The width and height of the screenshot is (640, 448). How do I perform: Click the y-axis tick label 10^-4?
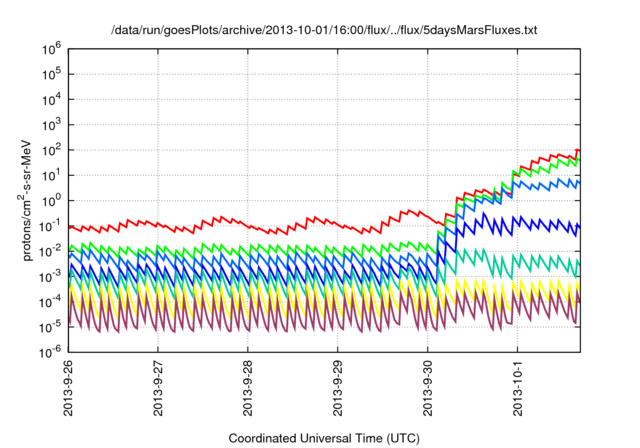tap(51, 302)
